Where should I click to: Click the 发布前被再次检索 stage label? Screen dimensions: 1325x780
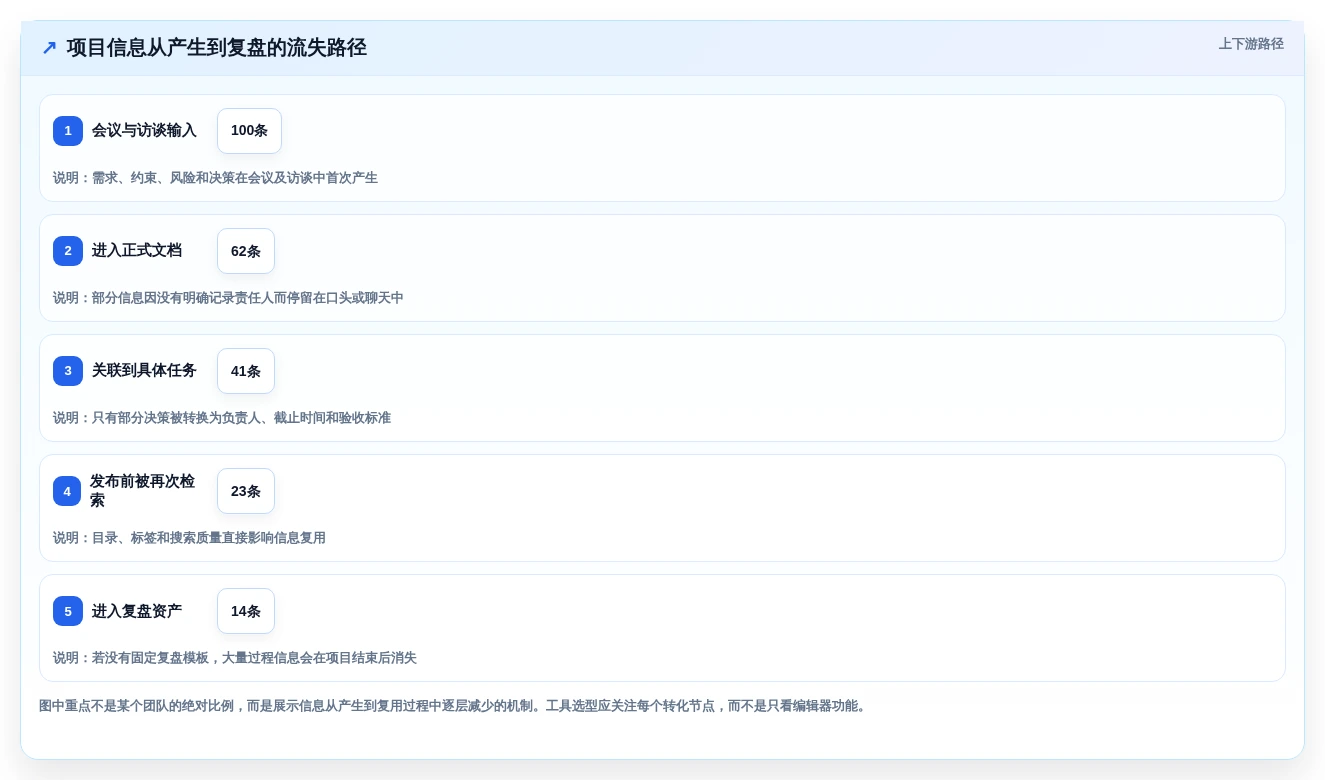click(x=143, y=491)
